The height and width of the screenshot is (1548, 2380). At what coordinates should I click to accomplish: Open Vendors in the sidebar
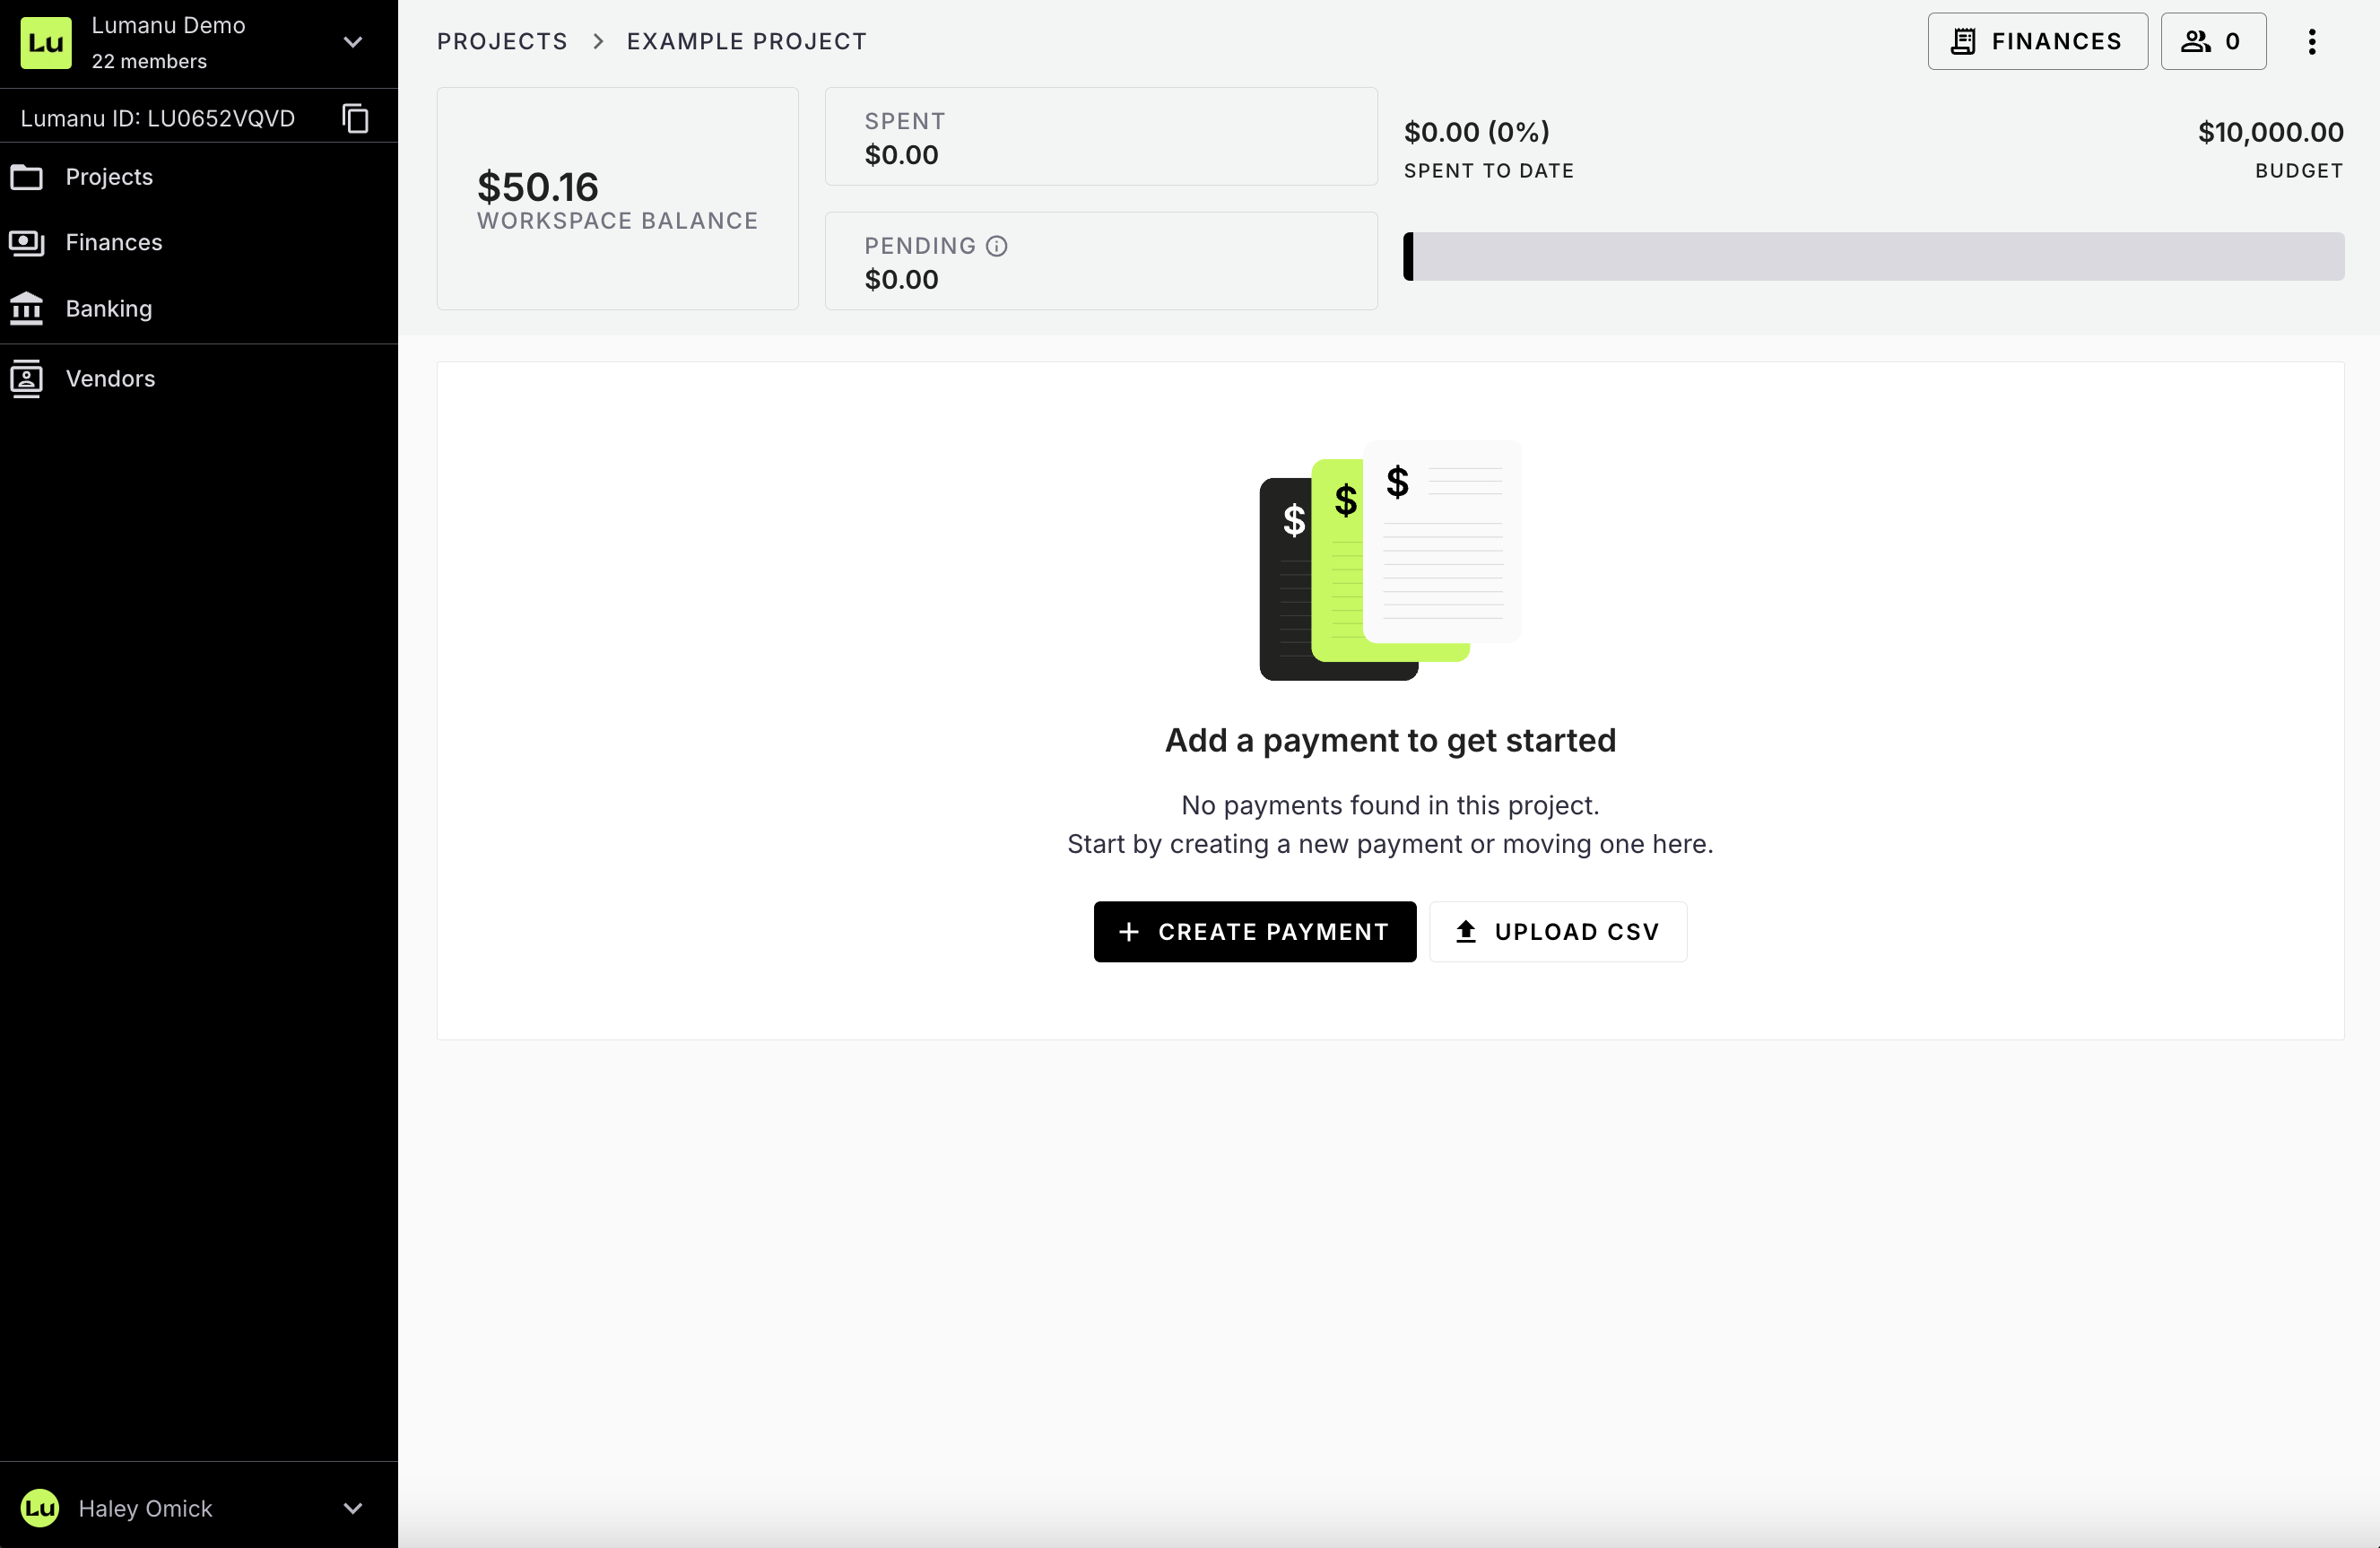point(110,379)
